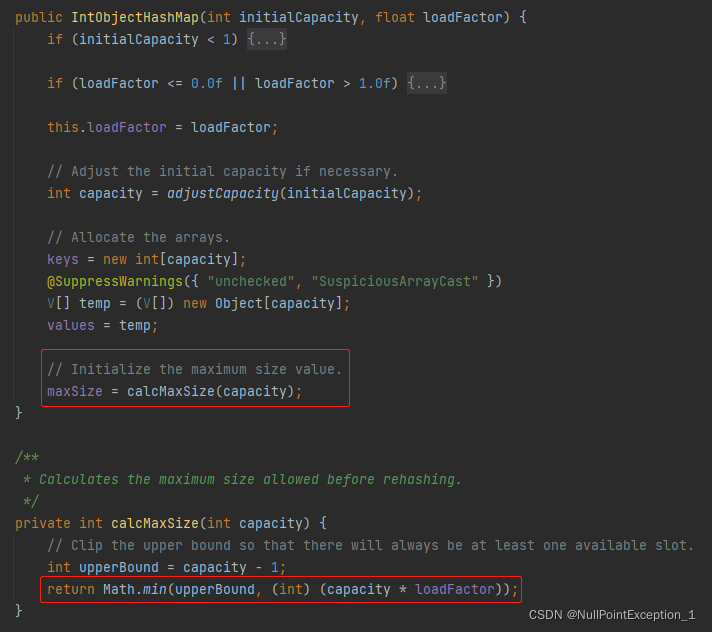Click the comment starting 'Clip the upper bound'

pos(371,545)
